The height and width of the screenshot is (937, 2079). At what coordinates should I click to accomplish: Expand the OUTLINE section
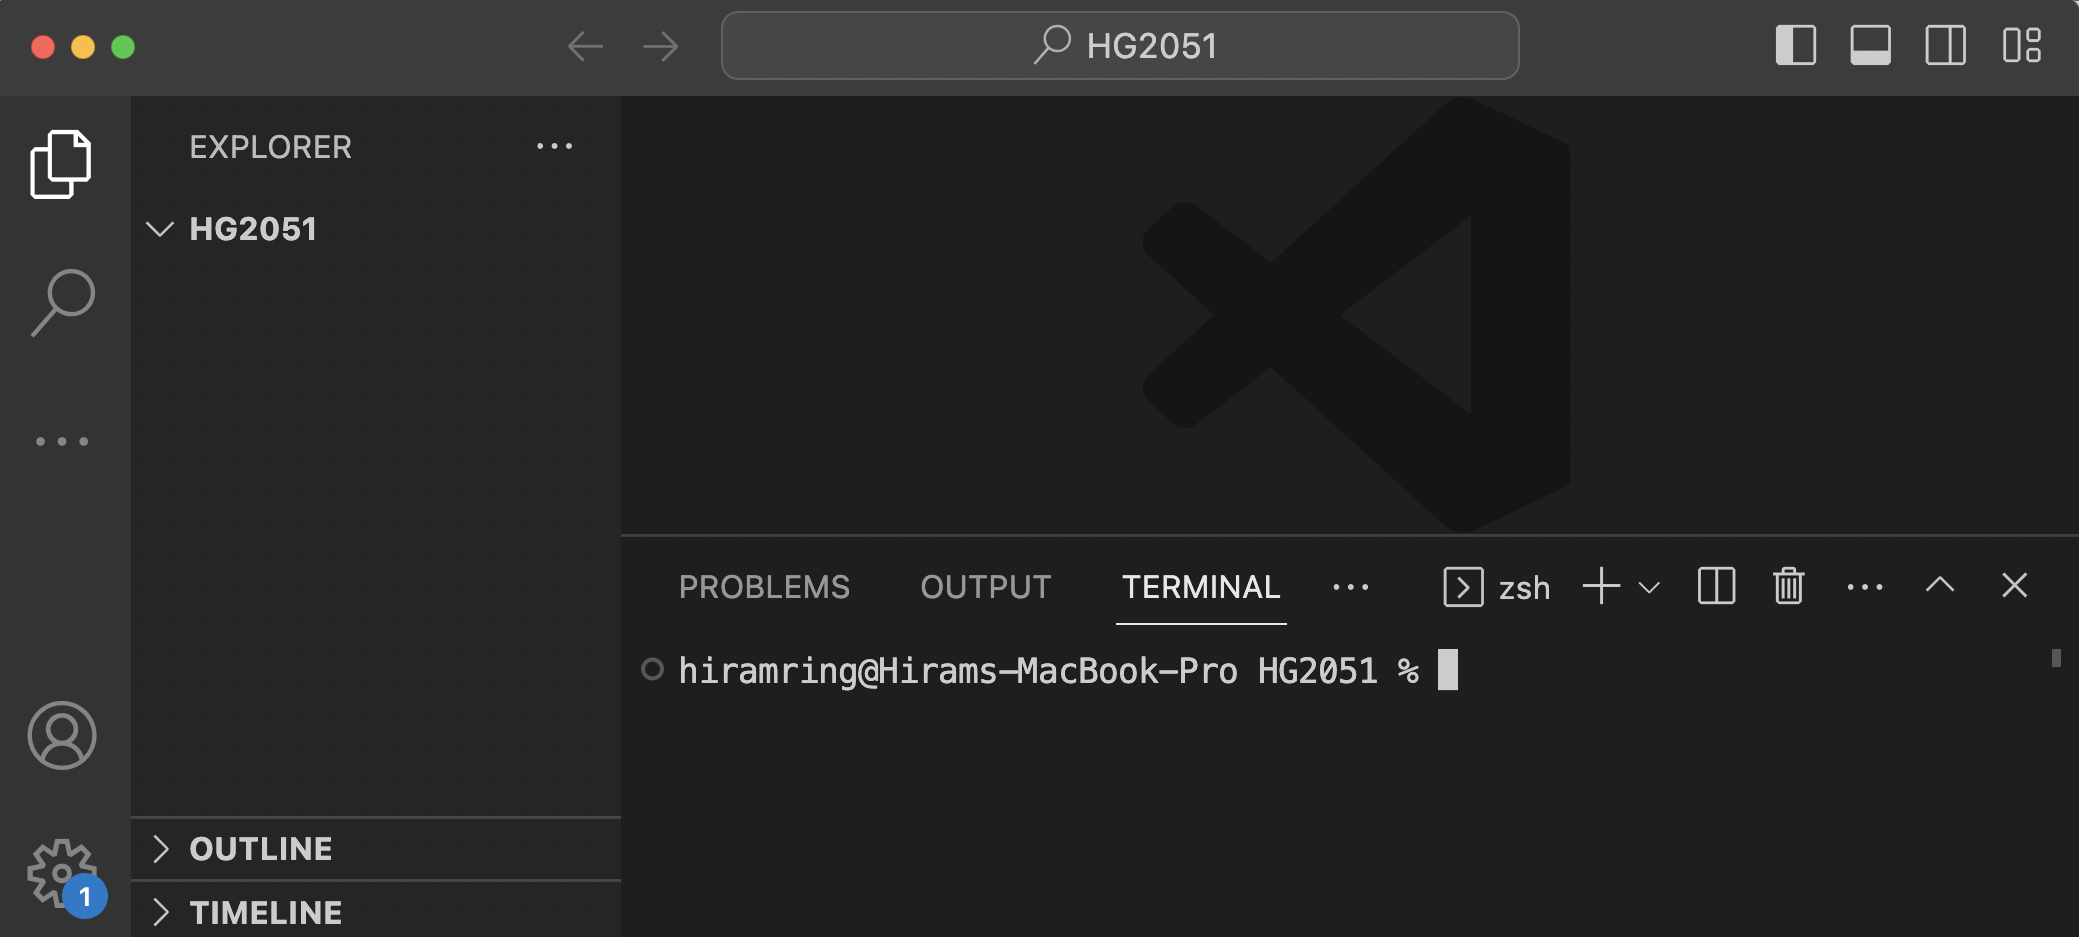point(261,849)
